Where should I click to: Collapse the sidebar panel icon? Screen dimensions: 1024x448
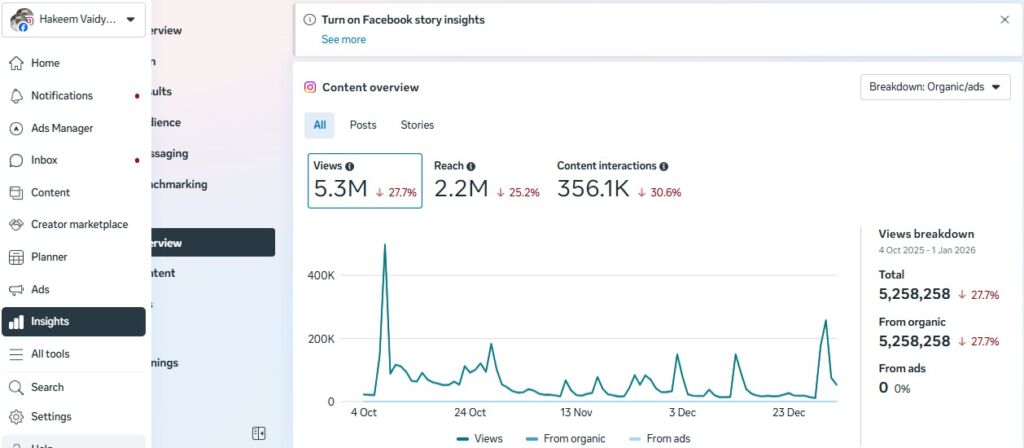click(259, 433)
